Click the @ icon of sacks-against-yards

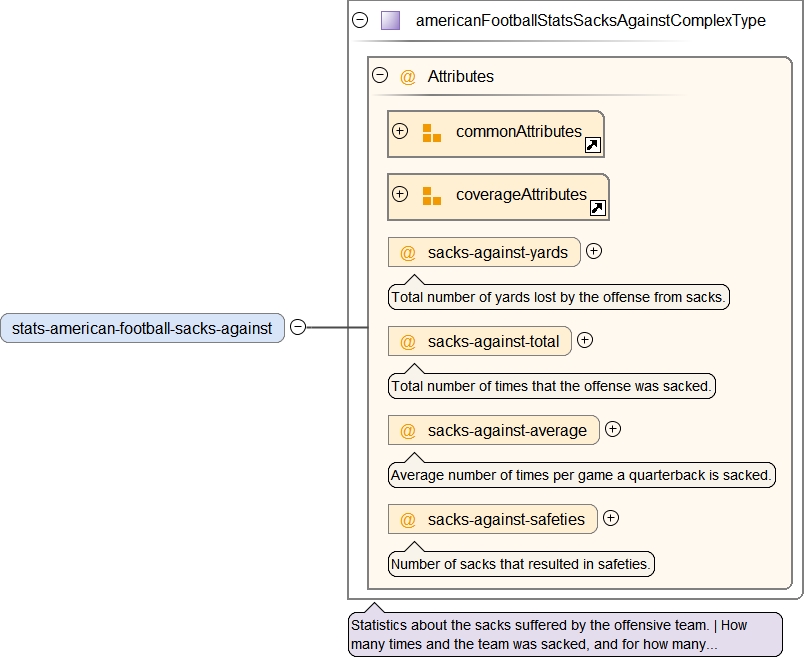click(x=408, y=253)
